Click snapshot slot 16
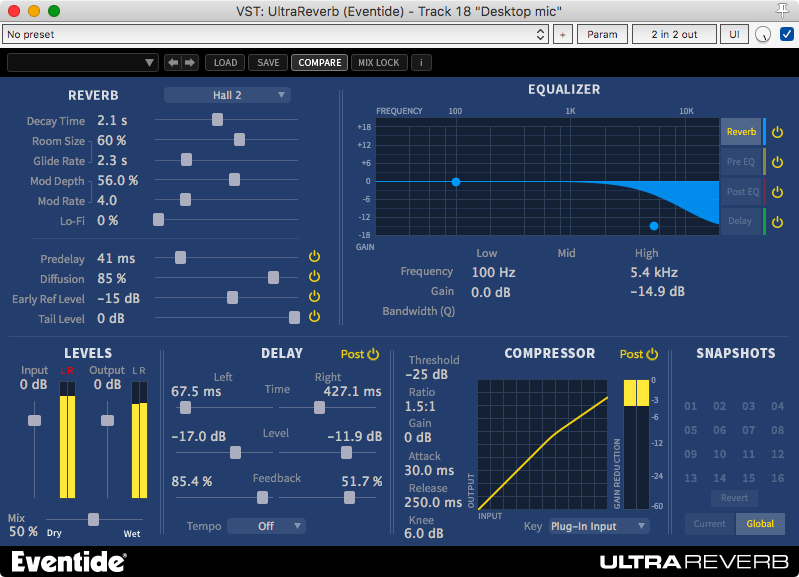Viewport: 799px width, 577px height. [x=778, y=478]
